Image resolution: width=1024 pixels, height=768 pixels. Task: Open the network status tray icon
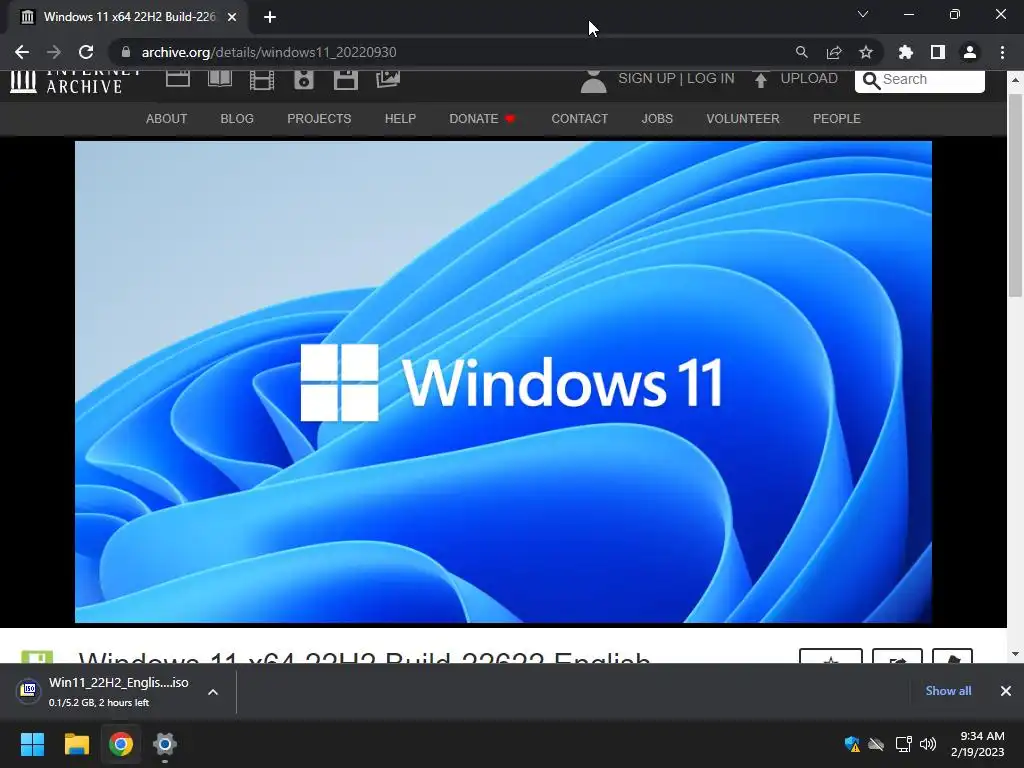coord(903,744)
